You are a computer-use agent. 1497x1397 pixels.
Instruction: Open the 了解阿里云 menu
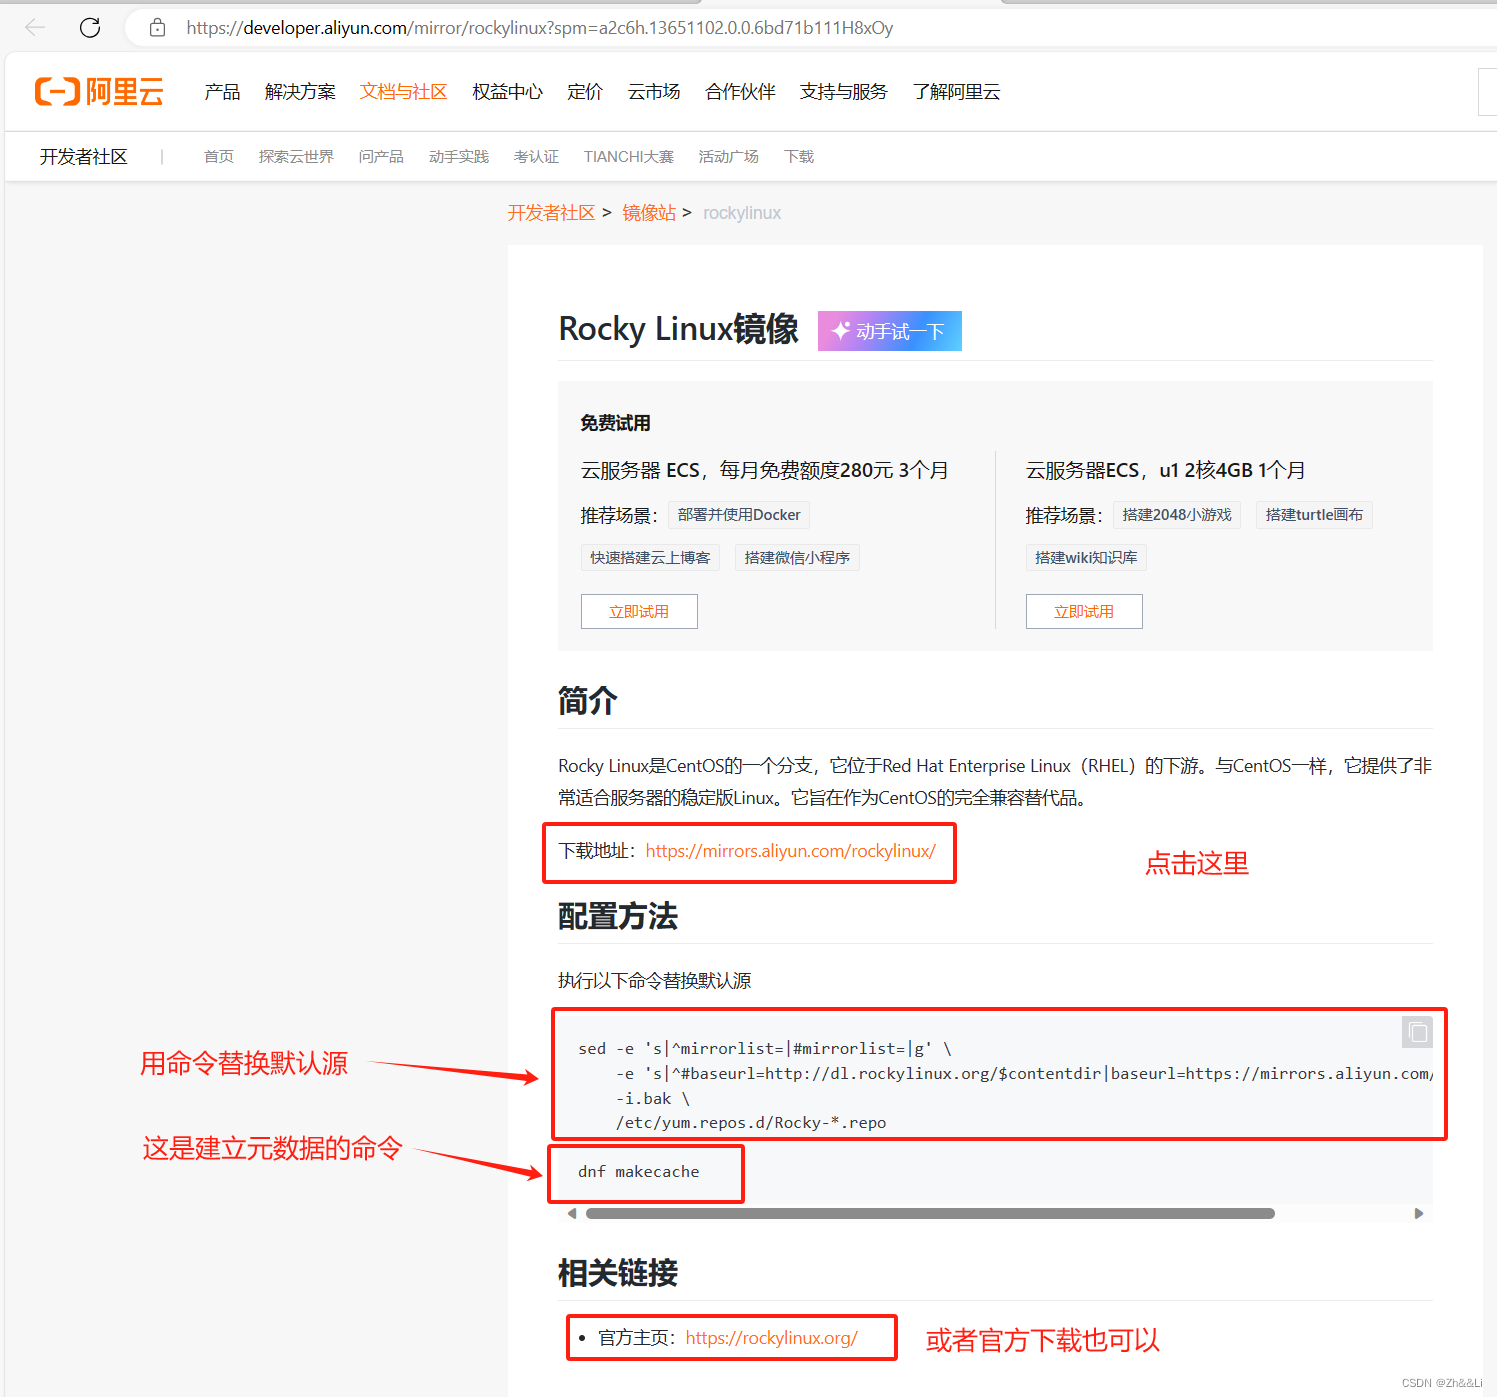[x=957, y=92]
